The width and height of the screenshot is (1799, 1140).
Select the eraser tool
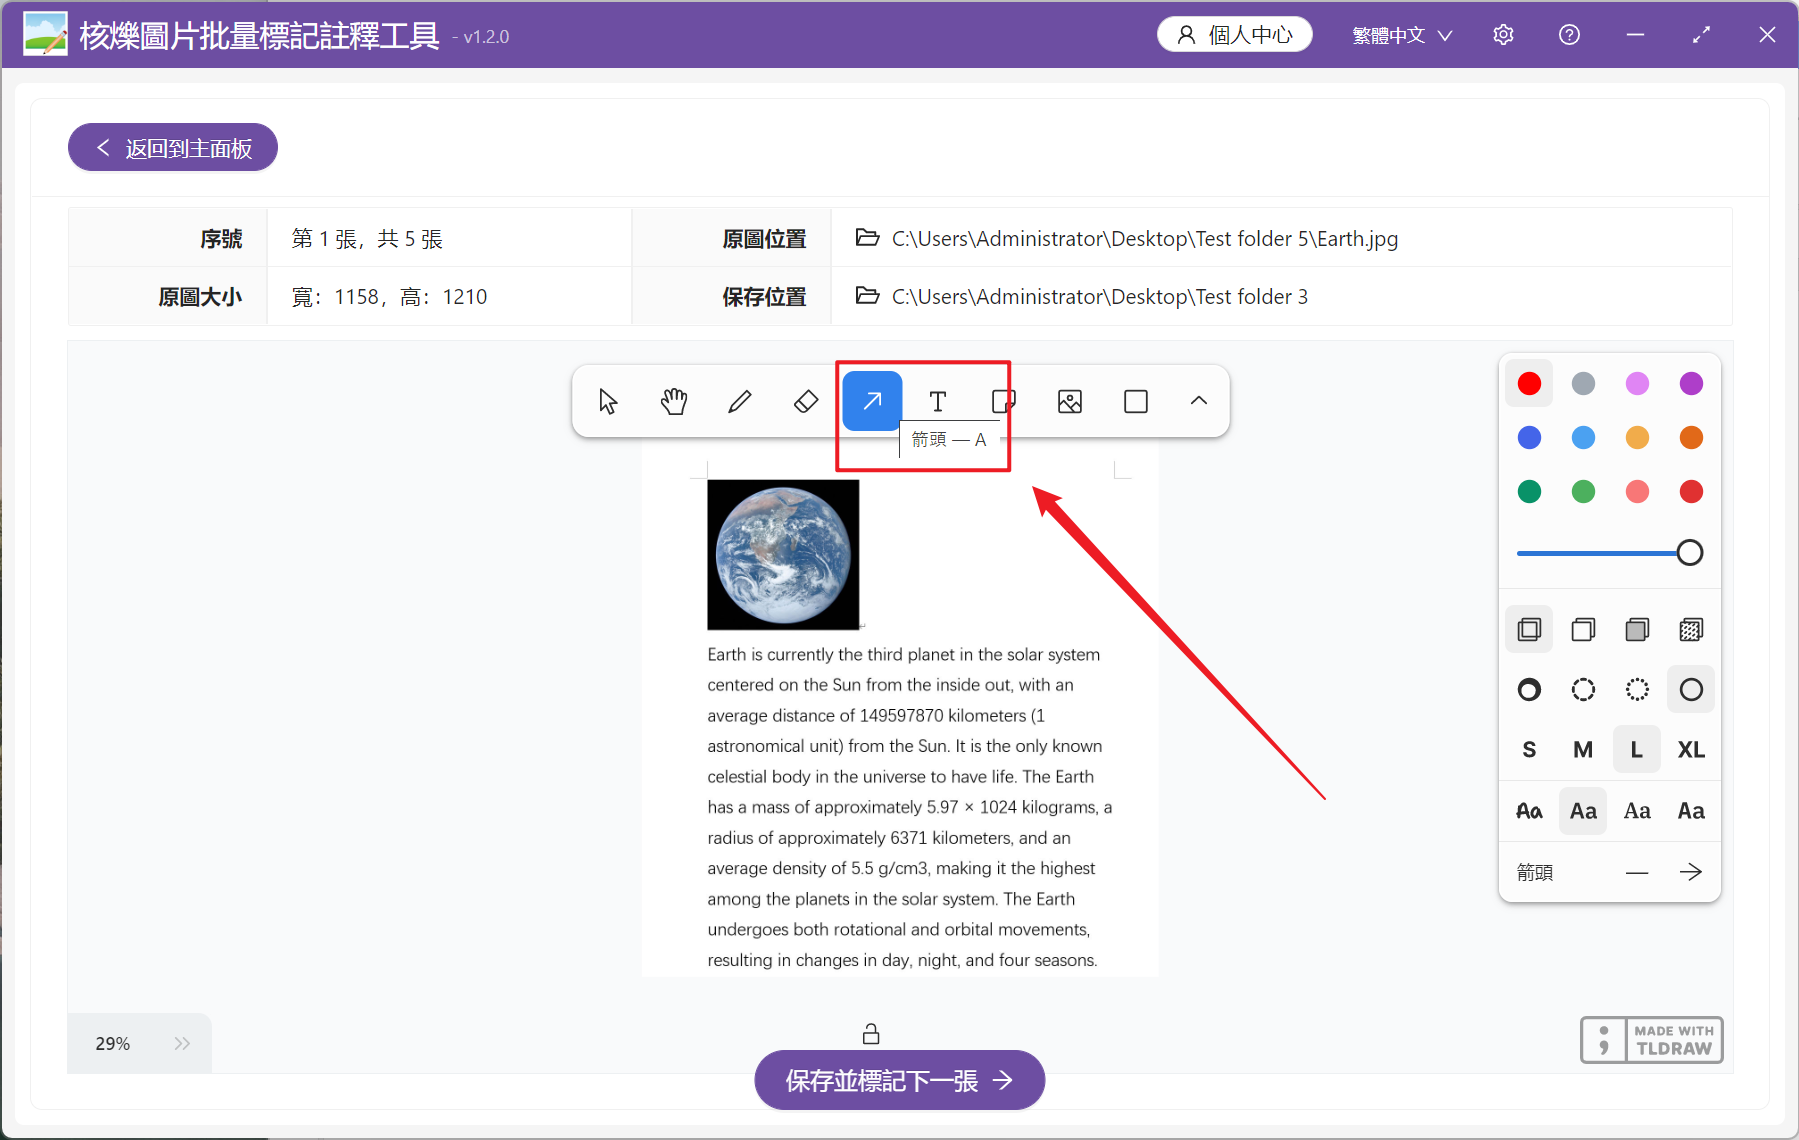pos(806,401)
